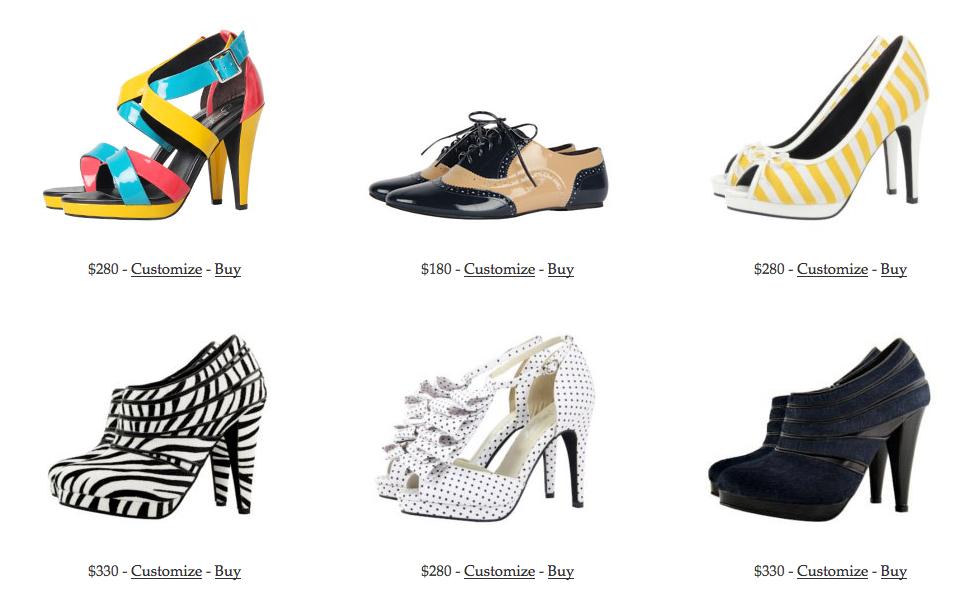The width and height of the screenshot is (968, 603).
Task: Buy the colorful strappy sandal
Action: 227,269
